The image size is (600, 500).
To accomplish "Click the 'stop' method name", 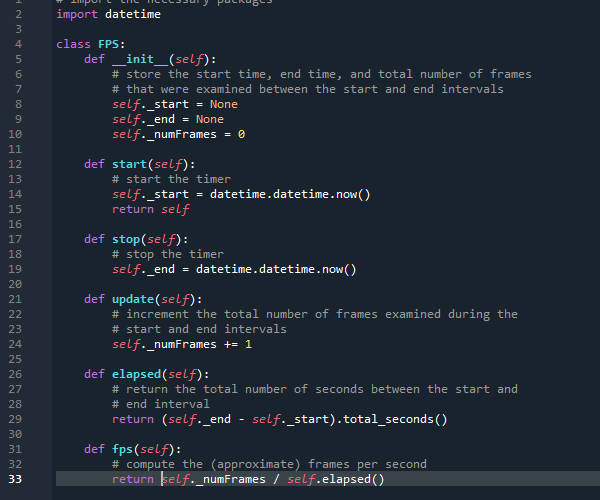I will [x=126, y=239].
